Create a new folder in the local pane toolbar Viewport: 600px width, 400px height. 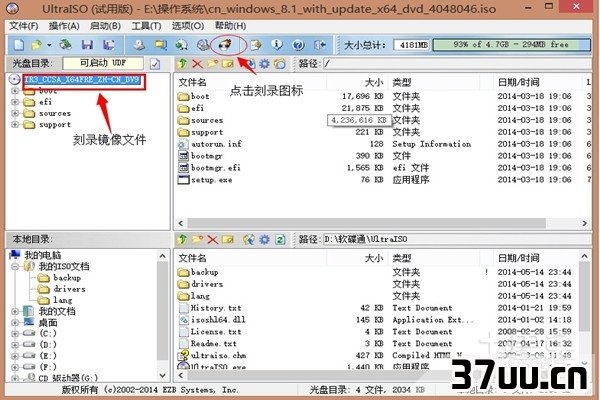tap(197, 240)
